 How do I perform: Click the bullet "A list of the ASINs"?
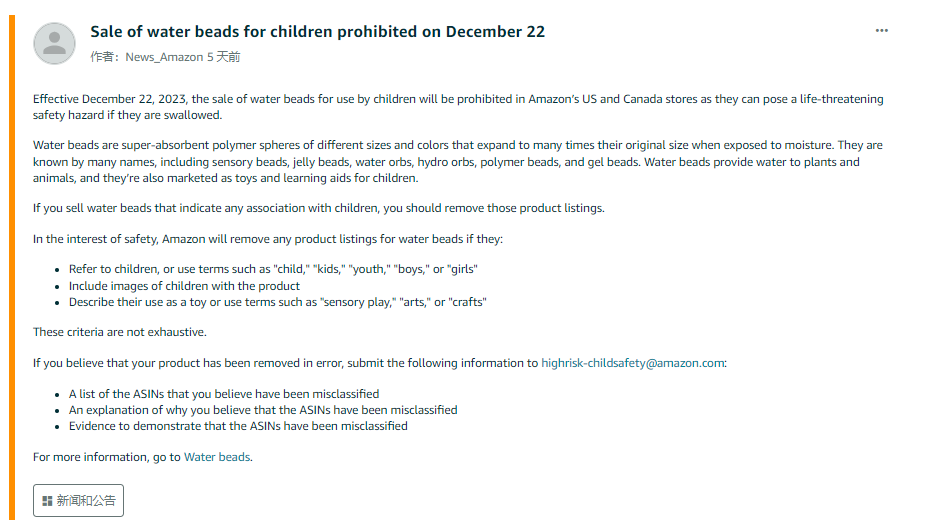pyautogui.click(x=223, y=394)
